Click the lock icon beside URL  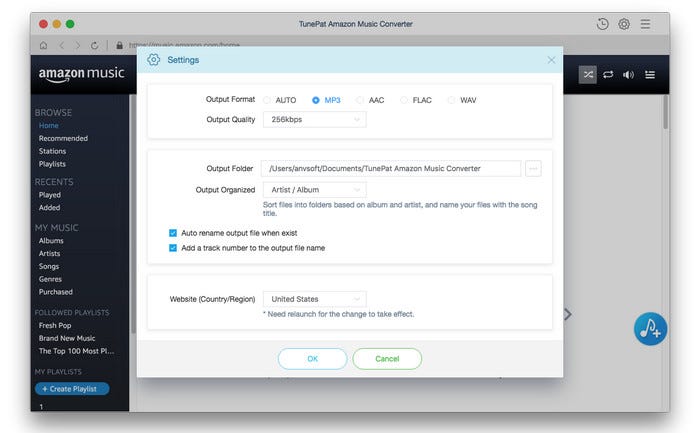point(119,46)
